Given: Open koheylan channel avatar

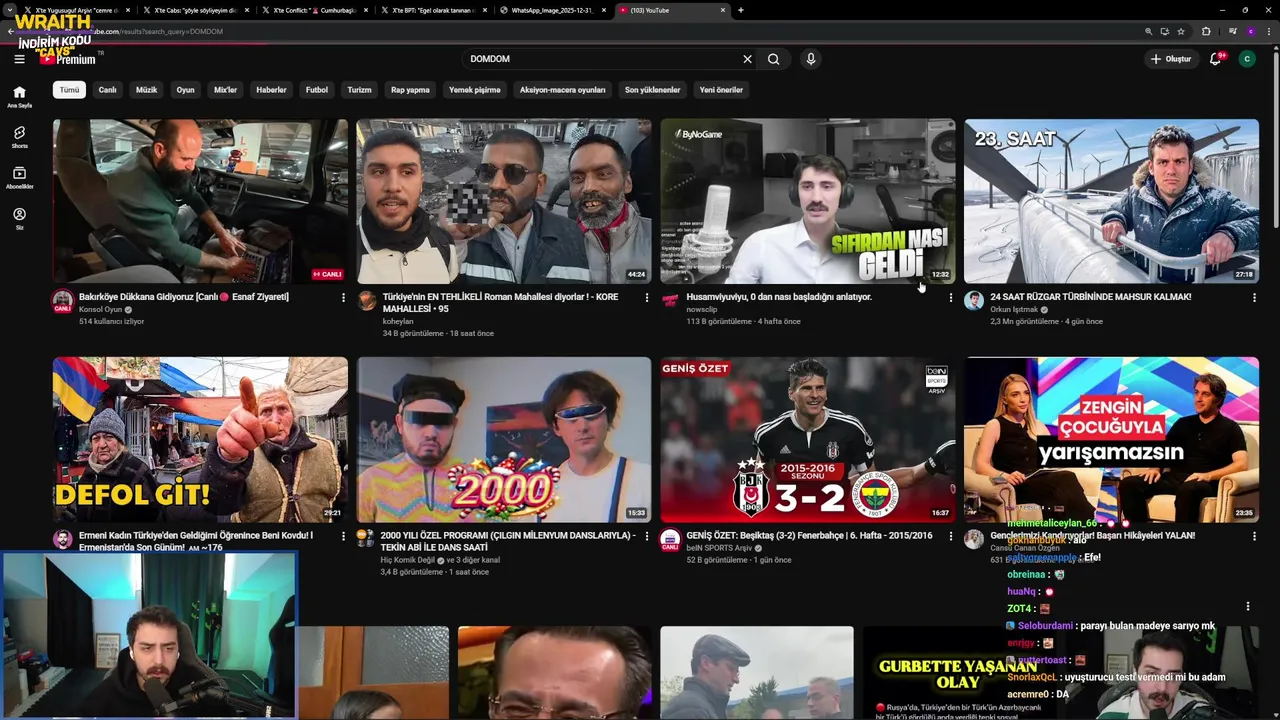Looking at the screenshot, I should [367, 301].
